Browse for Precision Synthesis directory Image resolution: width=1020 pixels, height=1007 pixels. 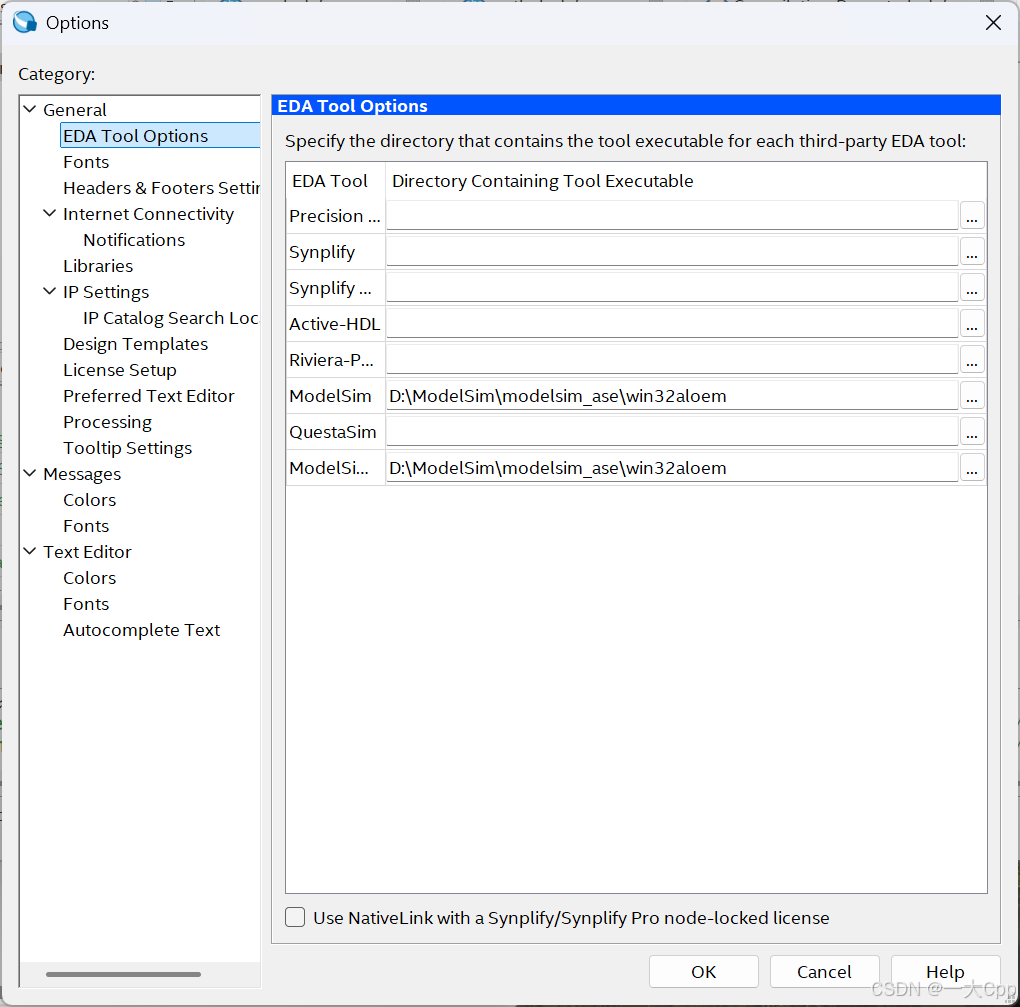tap(972, 216)
